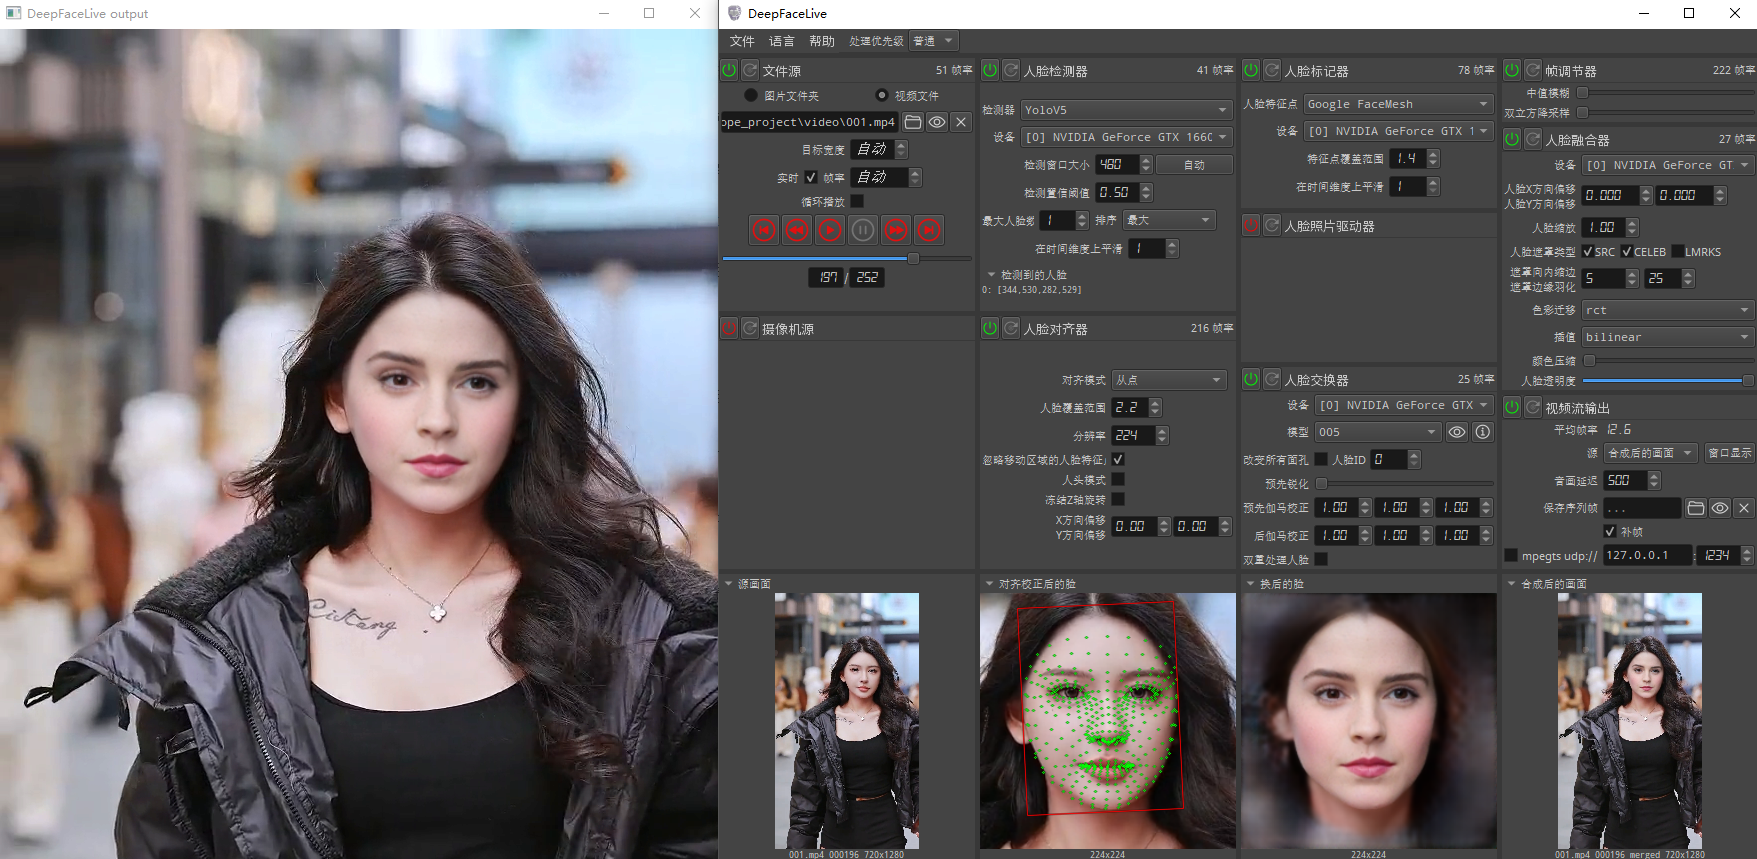Expand the 色彩迁移 rct dropdown
This screenshot has width=1757, height=859.
coord(1667,310)
